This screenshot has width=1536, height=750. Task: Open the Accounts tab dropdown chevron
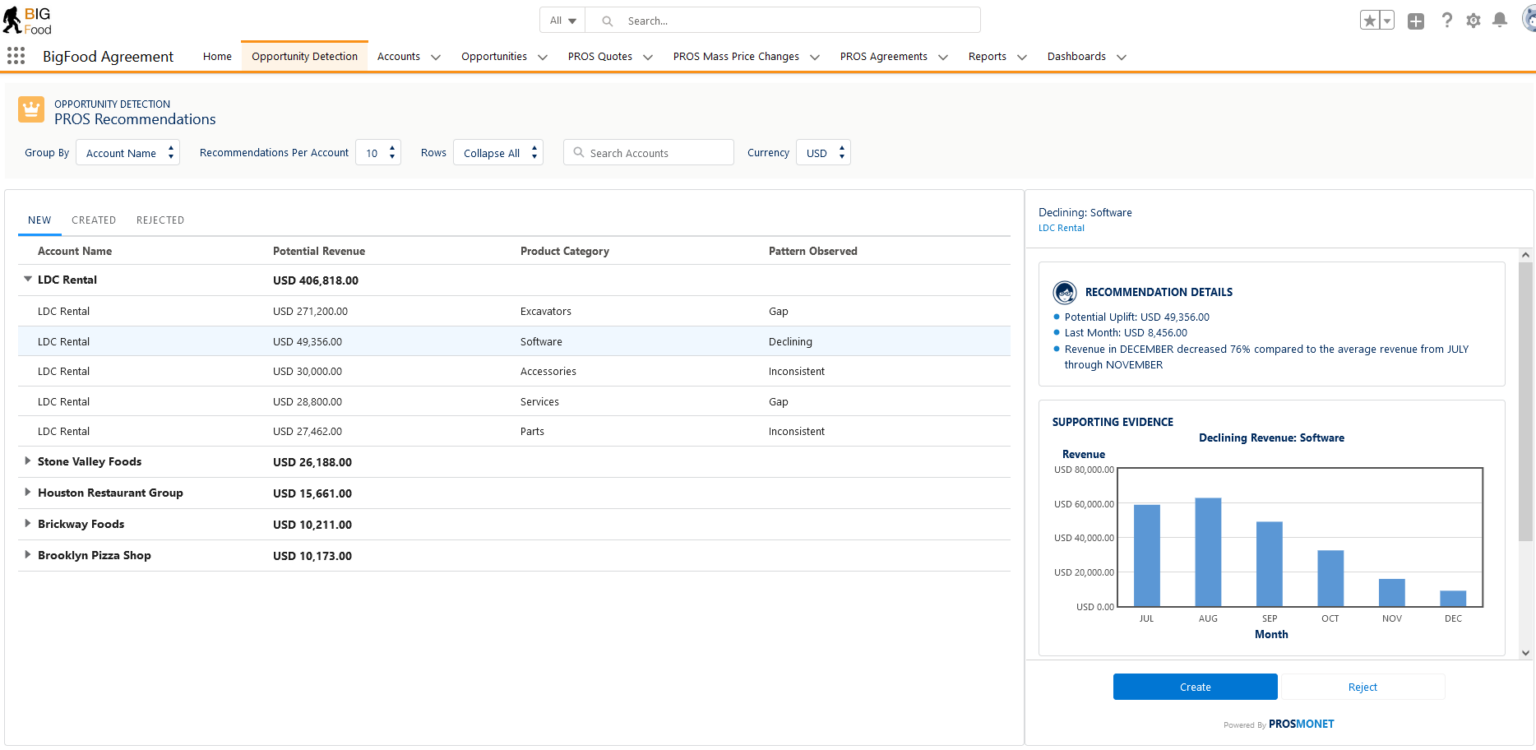[x=435, y=57]
